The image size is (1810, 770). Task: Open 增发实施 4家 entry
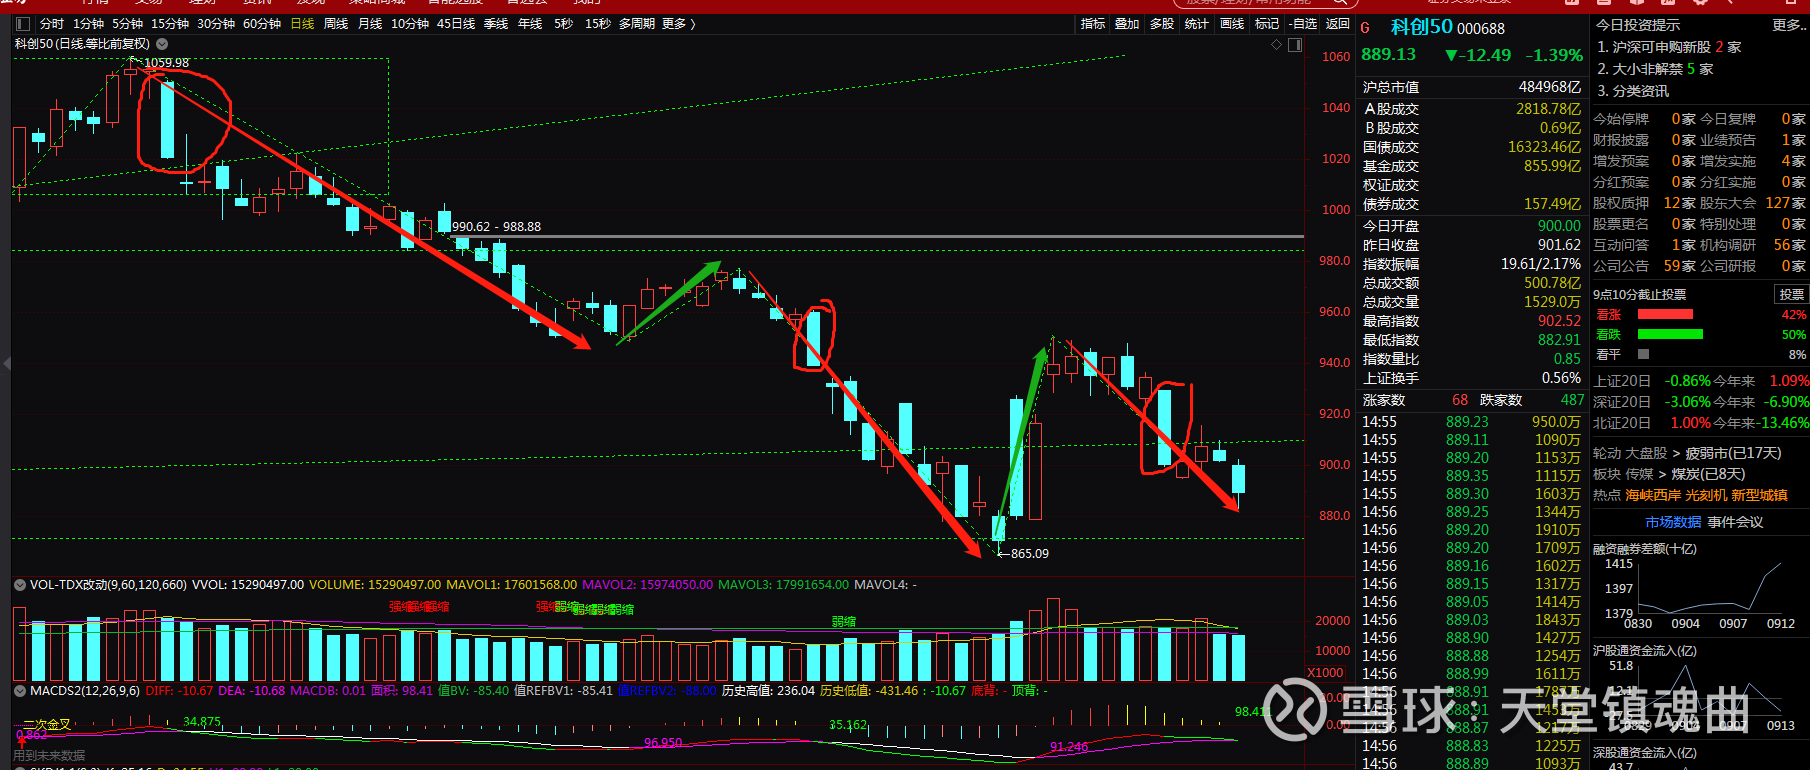1753,161
